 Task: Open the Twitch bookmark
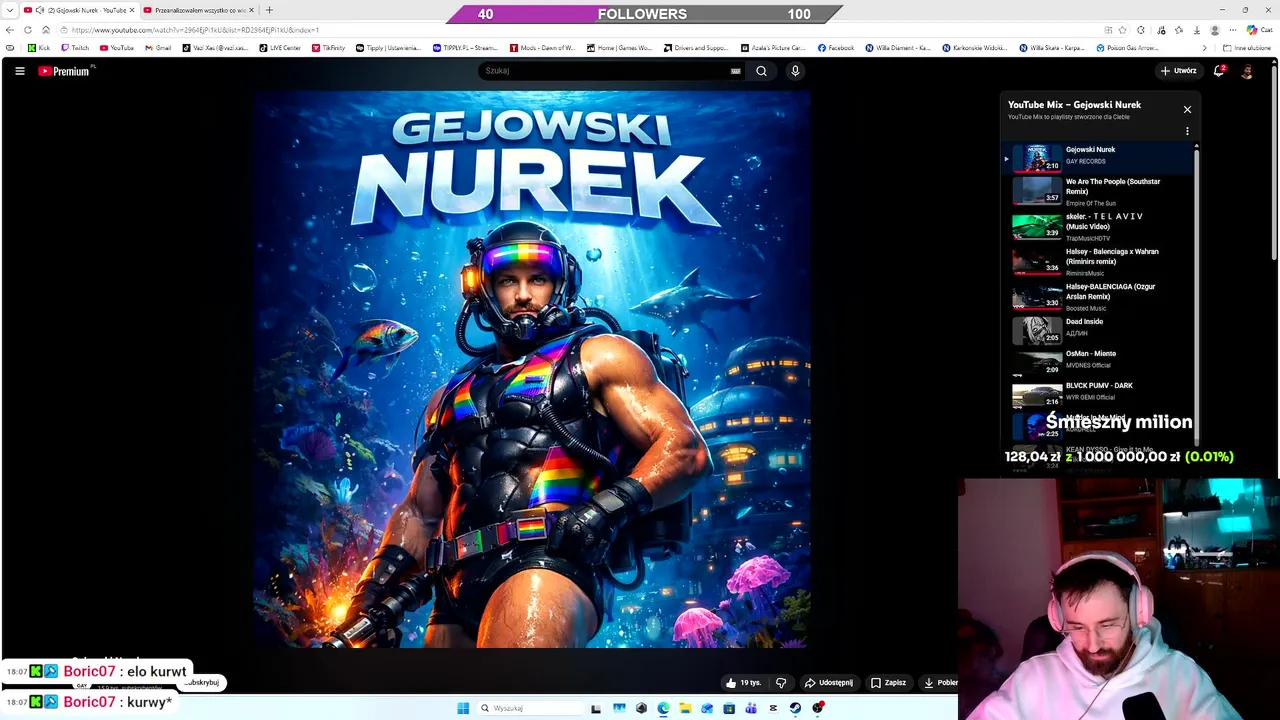coord(75,48)
